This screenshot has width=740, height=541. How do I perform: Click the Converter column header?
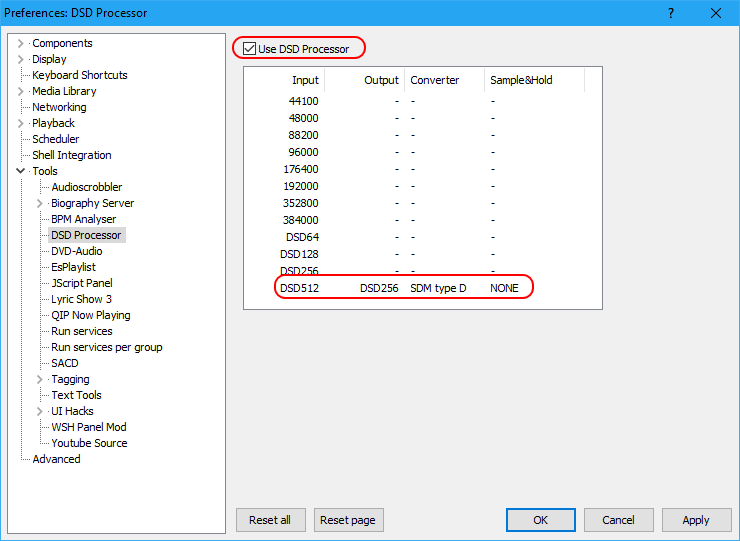coord(434,80)
